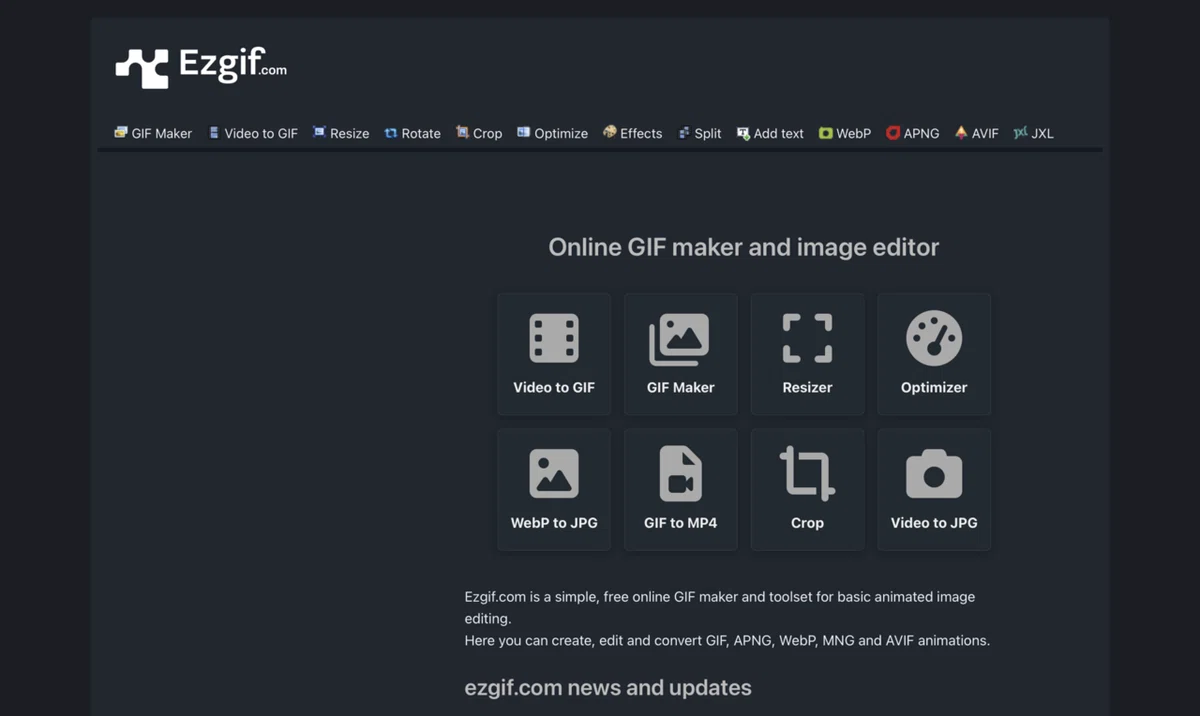The height and width of the screenshot is (716, 1200).
Task: Click the Add text icon in the nav bar
Action: coord(743,132)
